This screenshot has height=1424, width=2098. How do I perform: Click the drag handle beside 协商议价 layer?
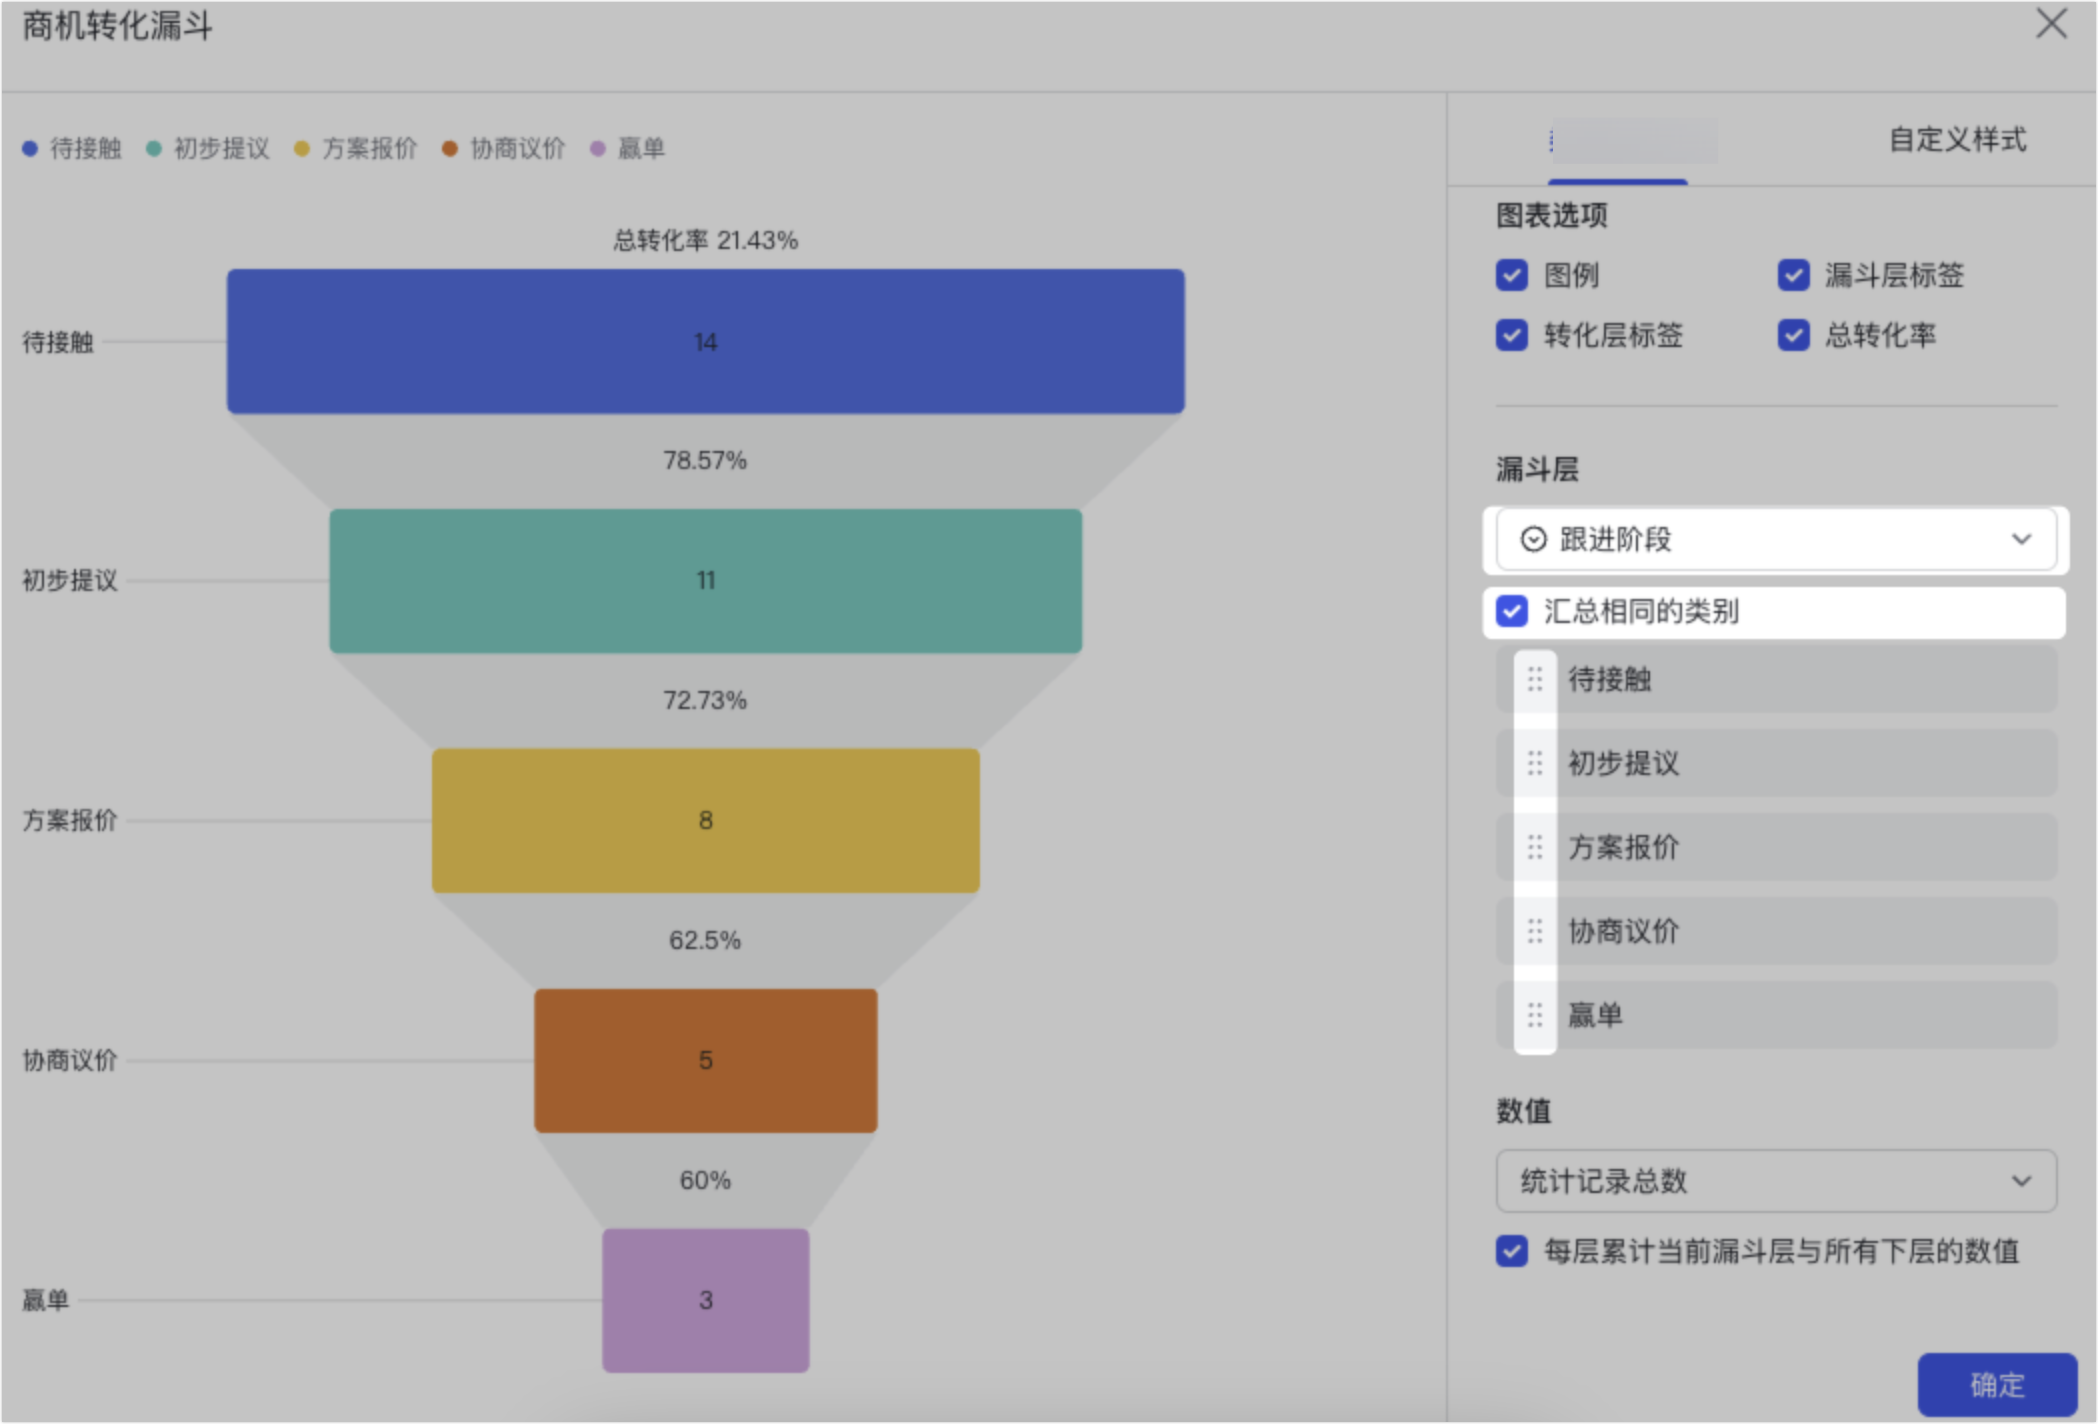[x=1533, y=931]
